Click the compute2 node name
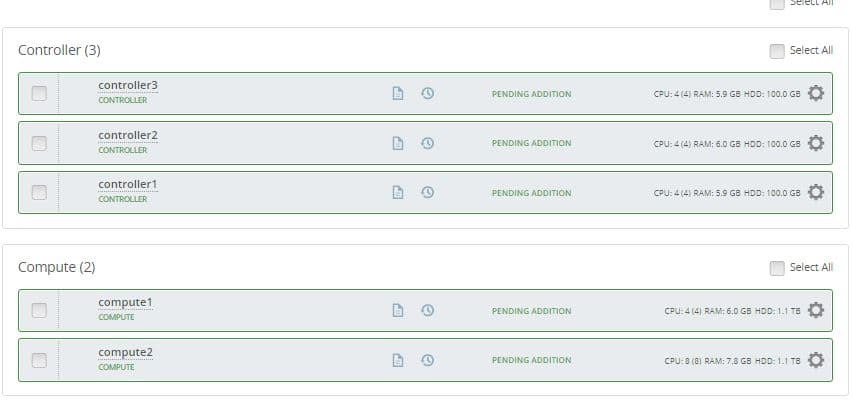The height and width of the screenshot is (400, 853). (125, 353)
